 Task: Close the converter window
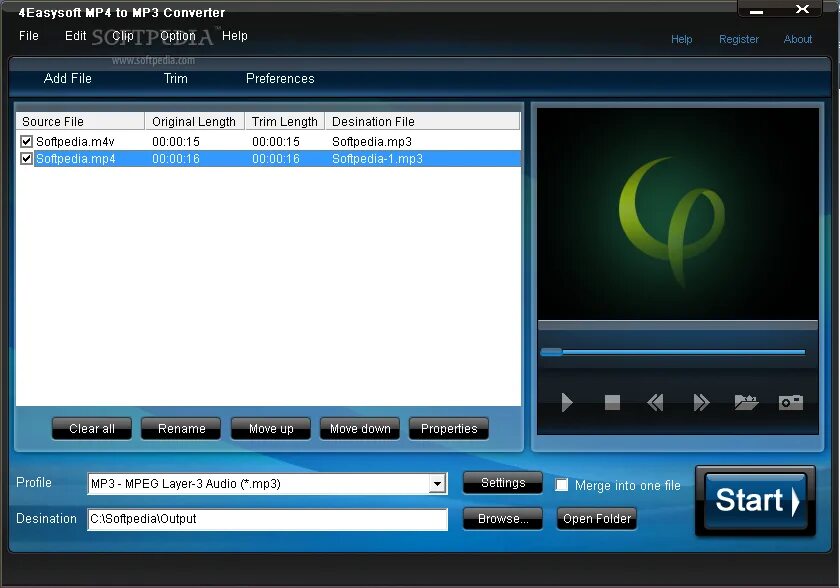(802, 9)
